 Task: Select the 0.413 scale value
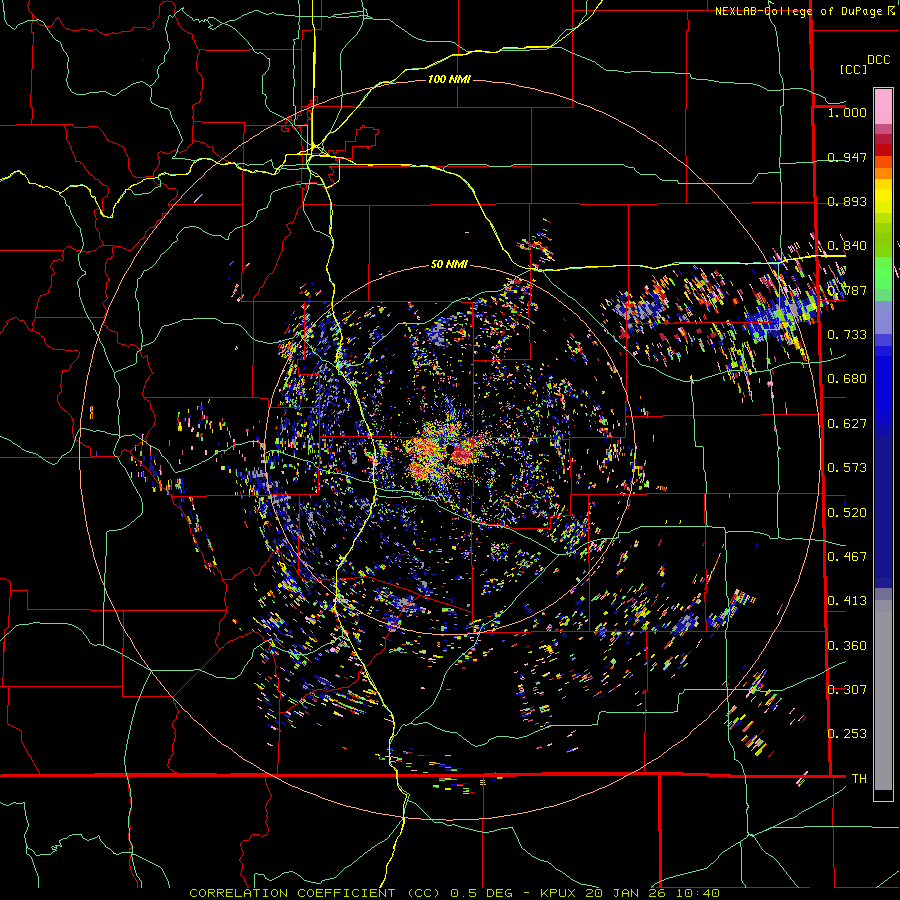[847, 601]
